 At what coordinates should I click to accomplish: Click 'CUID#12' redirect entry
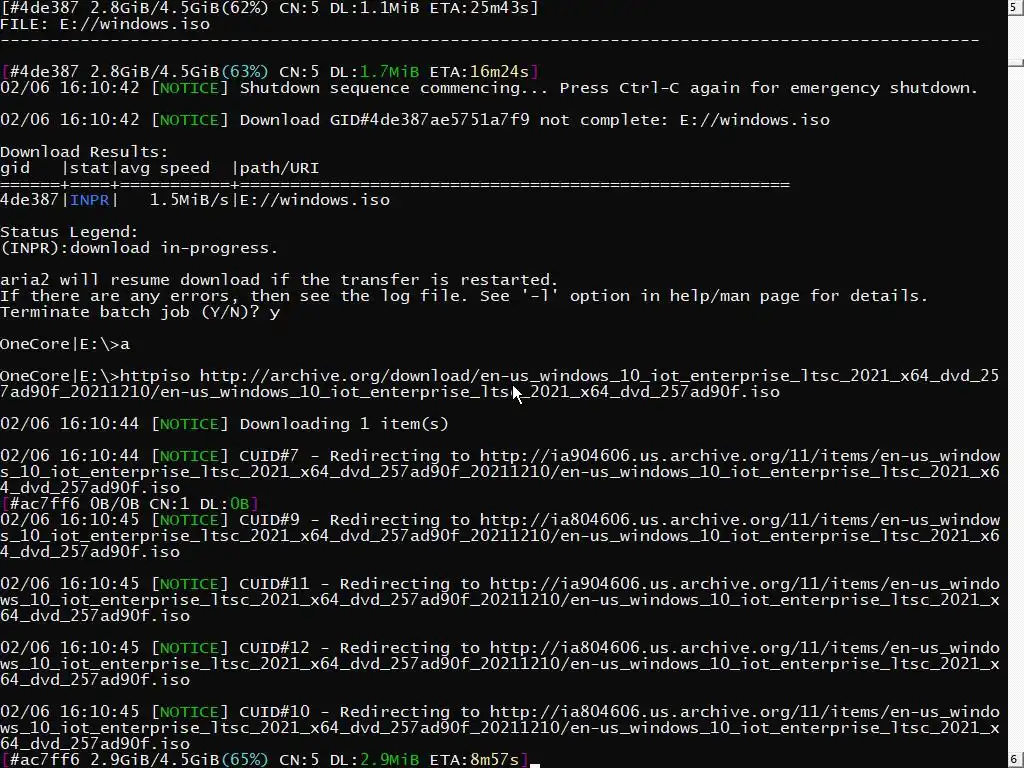[274, 648]
